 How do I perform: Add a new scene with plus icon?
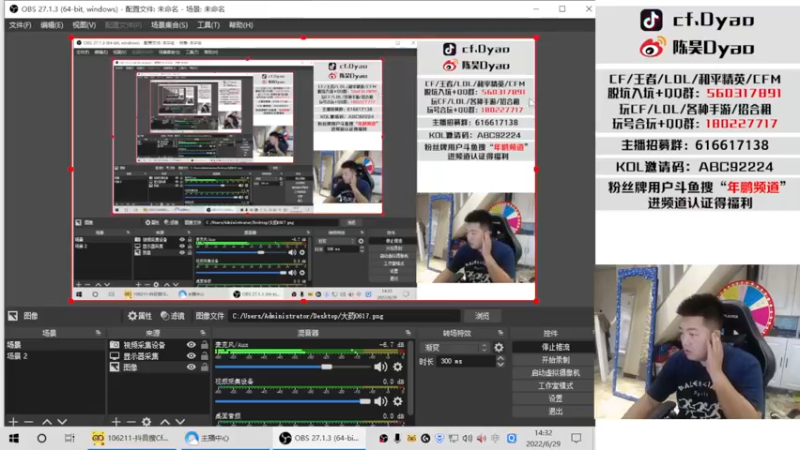point(14,422)
